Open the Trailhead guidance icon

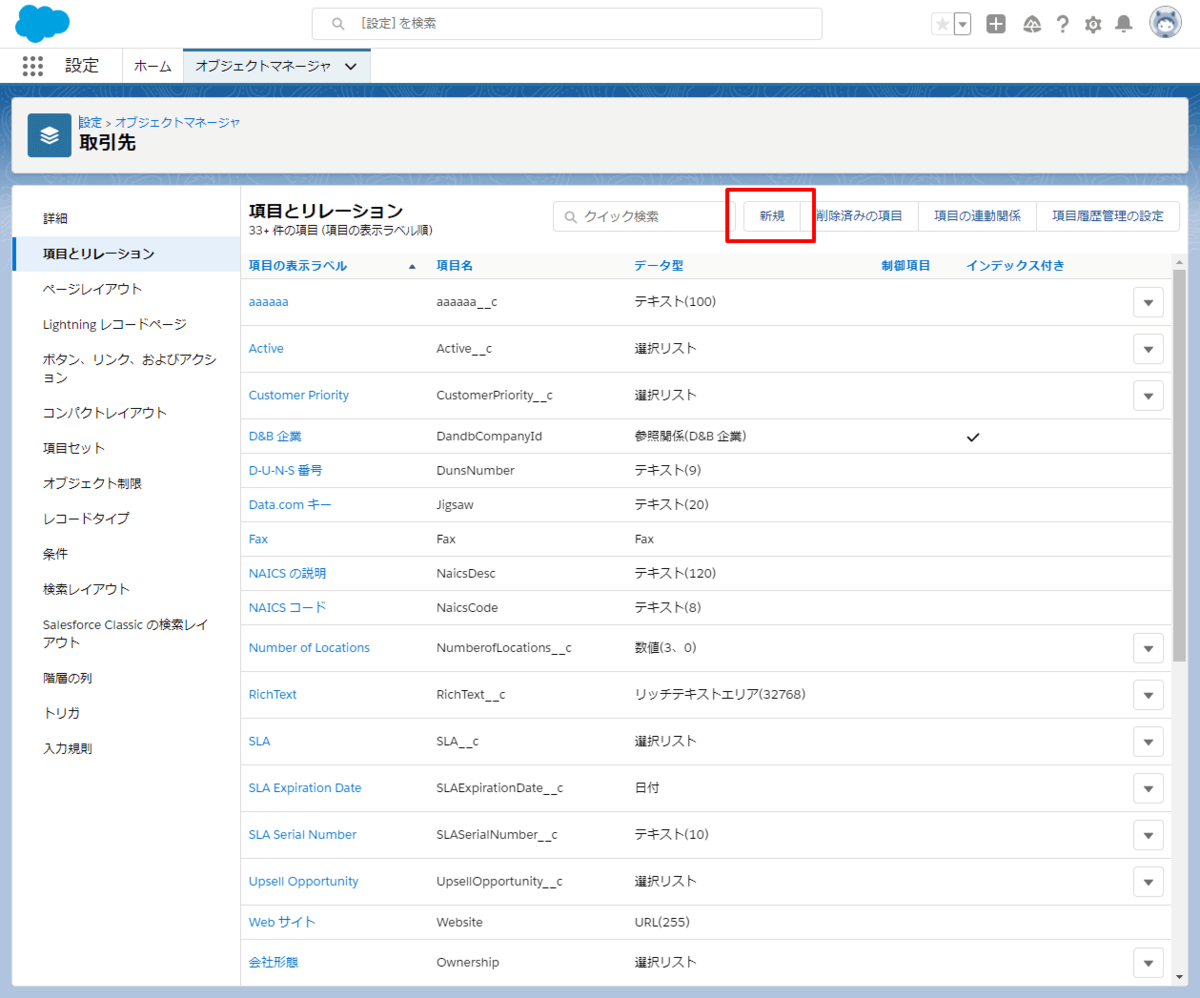1032,24
